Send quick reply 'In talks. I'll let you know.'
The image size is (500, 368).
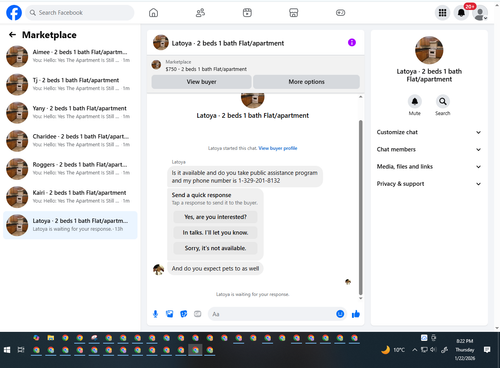[215, 233]
